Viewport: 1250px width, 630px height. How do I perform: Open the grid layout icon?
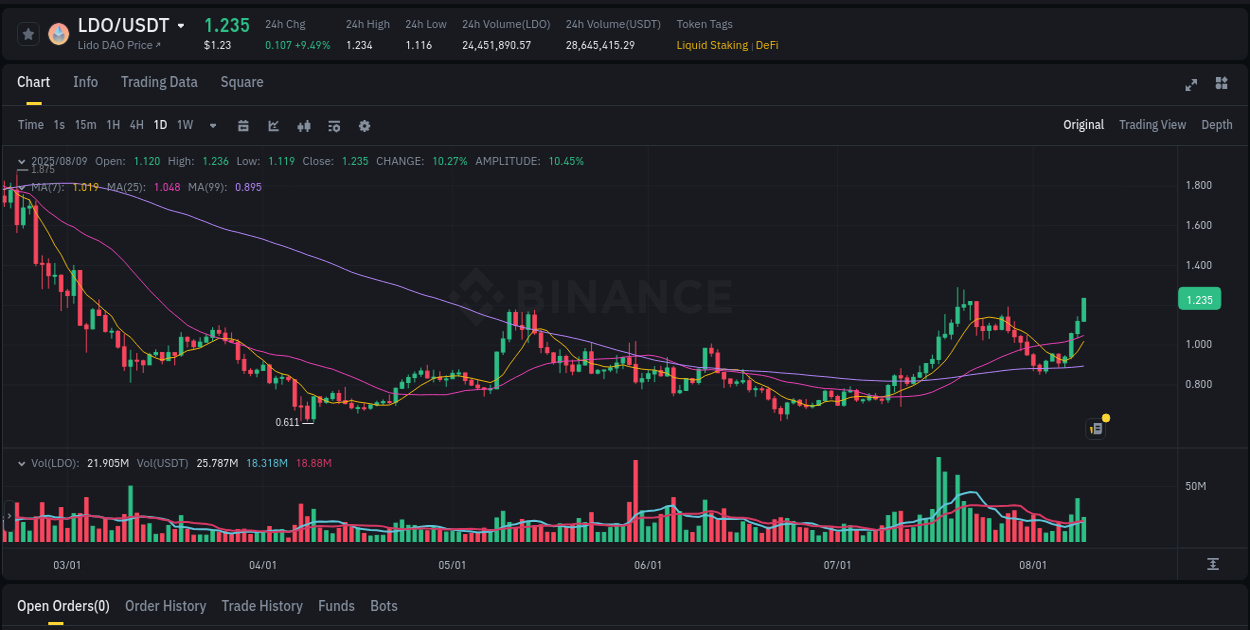click(1220, 85)
